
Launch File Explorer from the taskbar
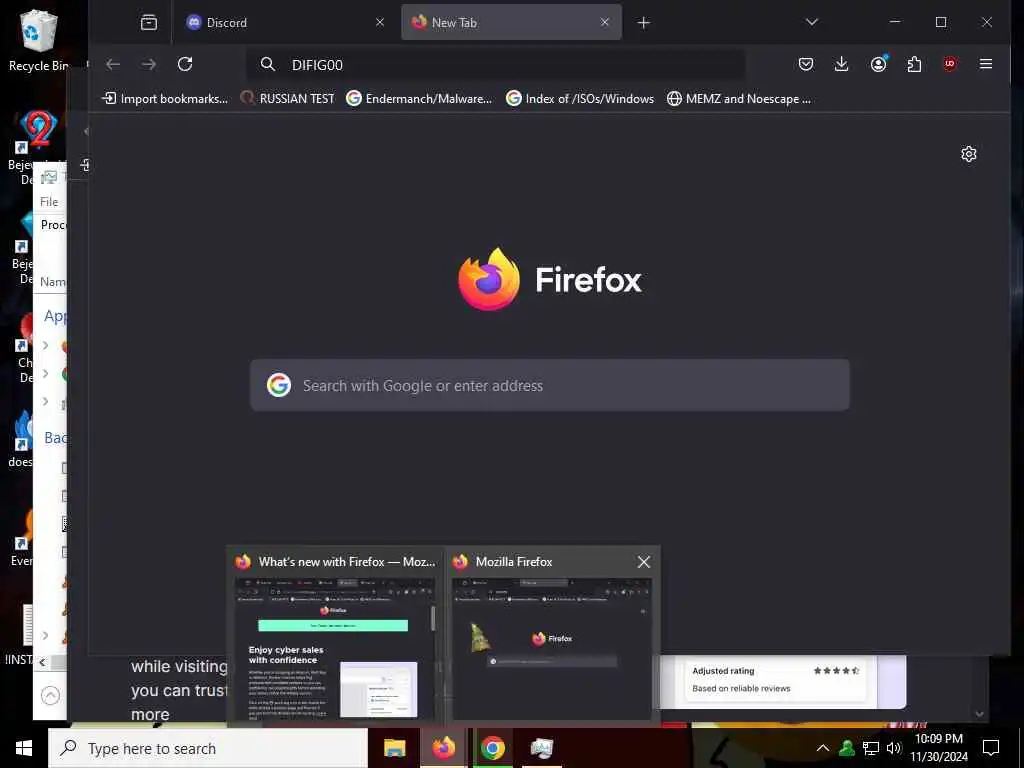tap(394, 748)
